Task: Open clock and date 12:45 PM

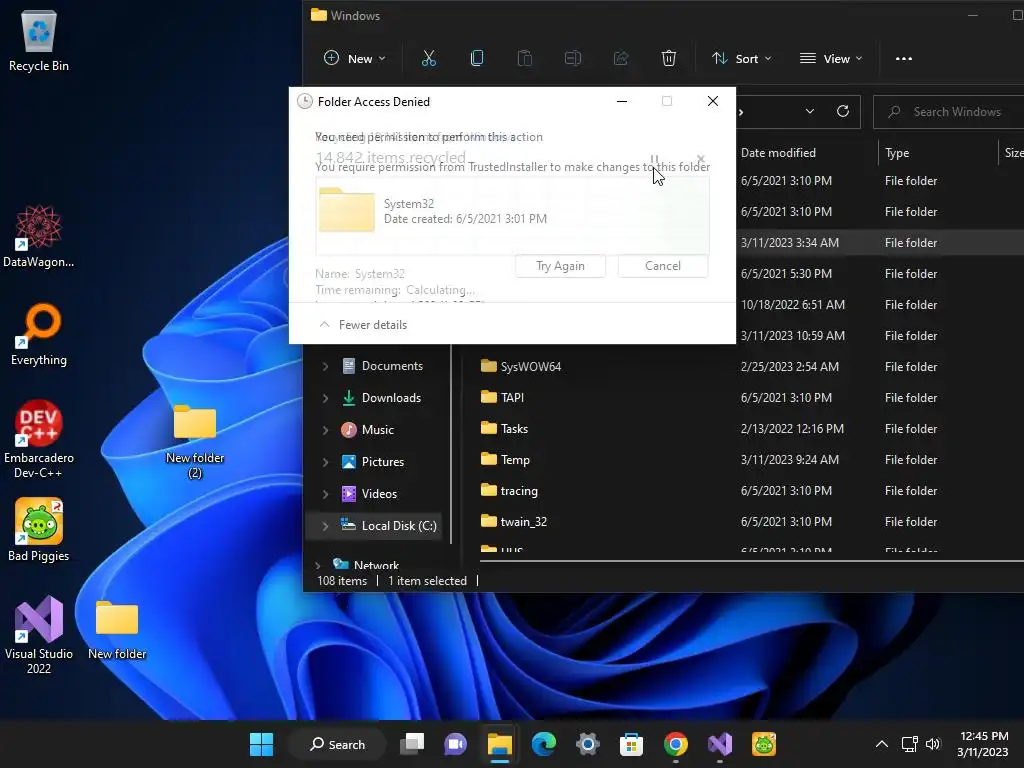Action: 983,744
